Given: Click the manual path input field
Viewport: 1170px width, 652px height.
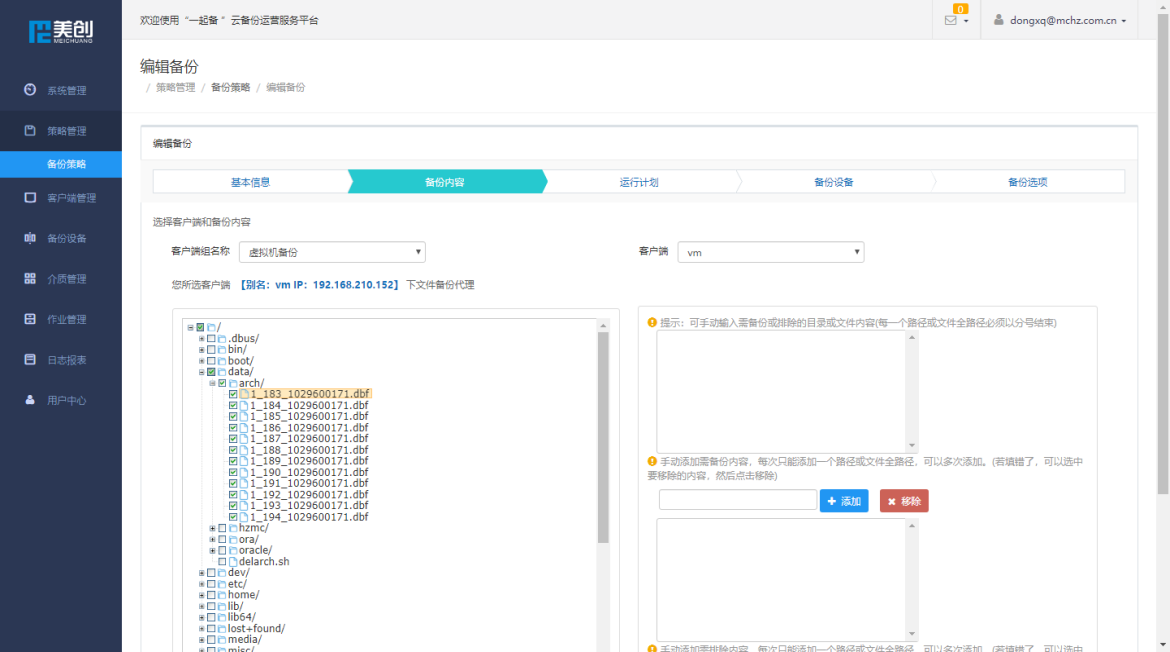Looking at the screenshot, I should (x=737, y=500).
